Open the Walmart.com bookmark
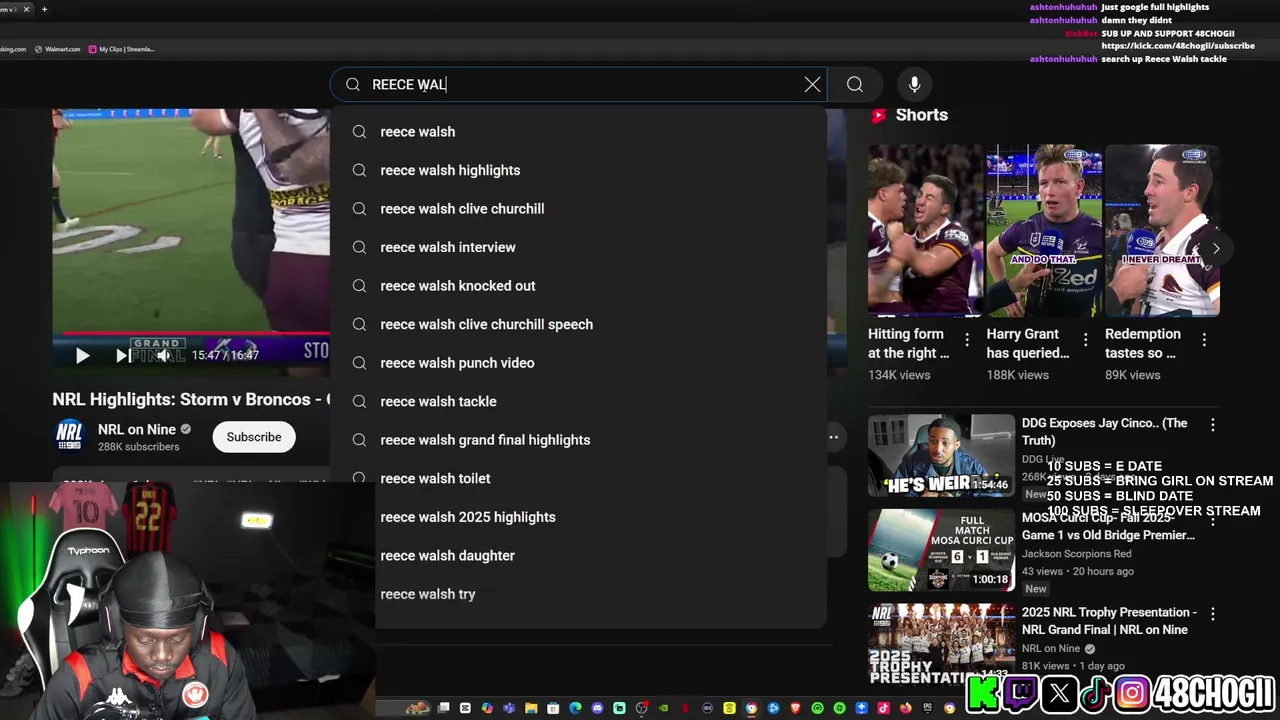Viewport: 1280px width, 720px height. tap(57, 49)
